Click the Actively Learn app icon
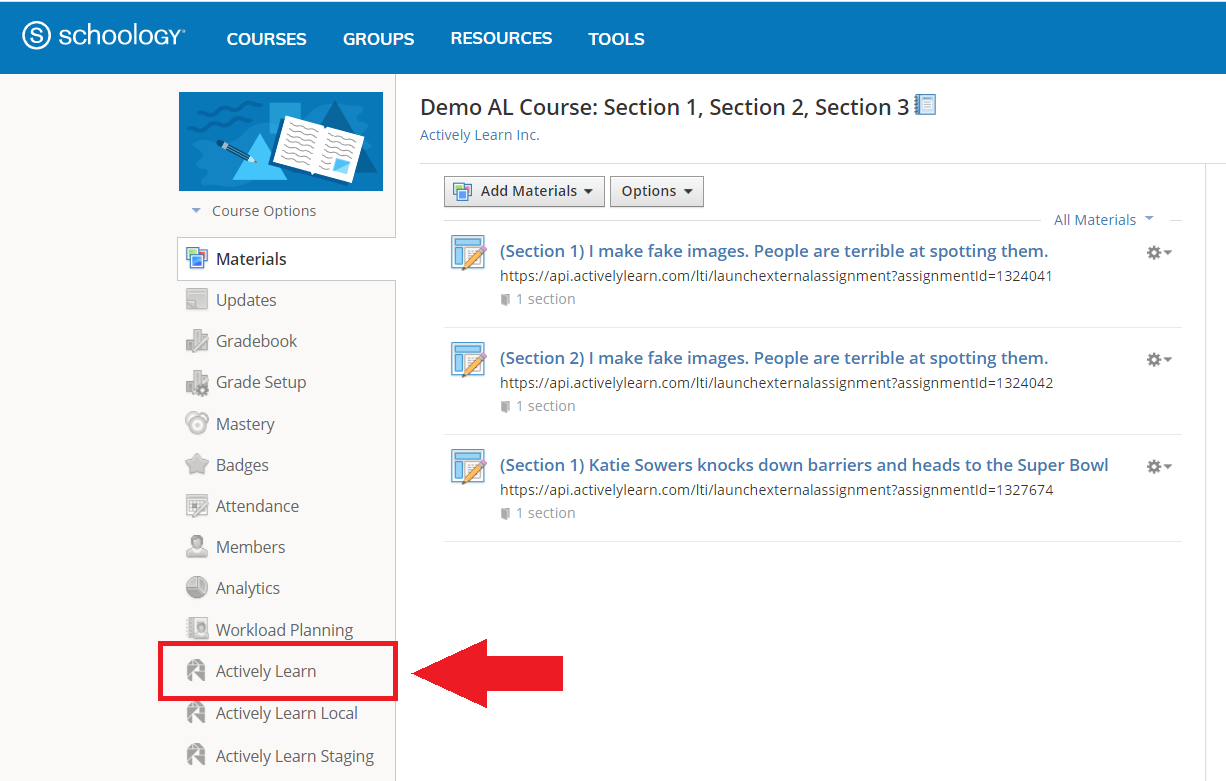 pos(197,670)
